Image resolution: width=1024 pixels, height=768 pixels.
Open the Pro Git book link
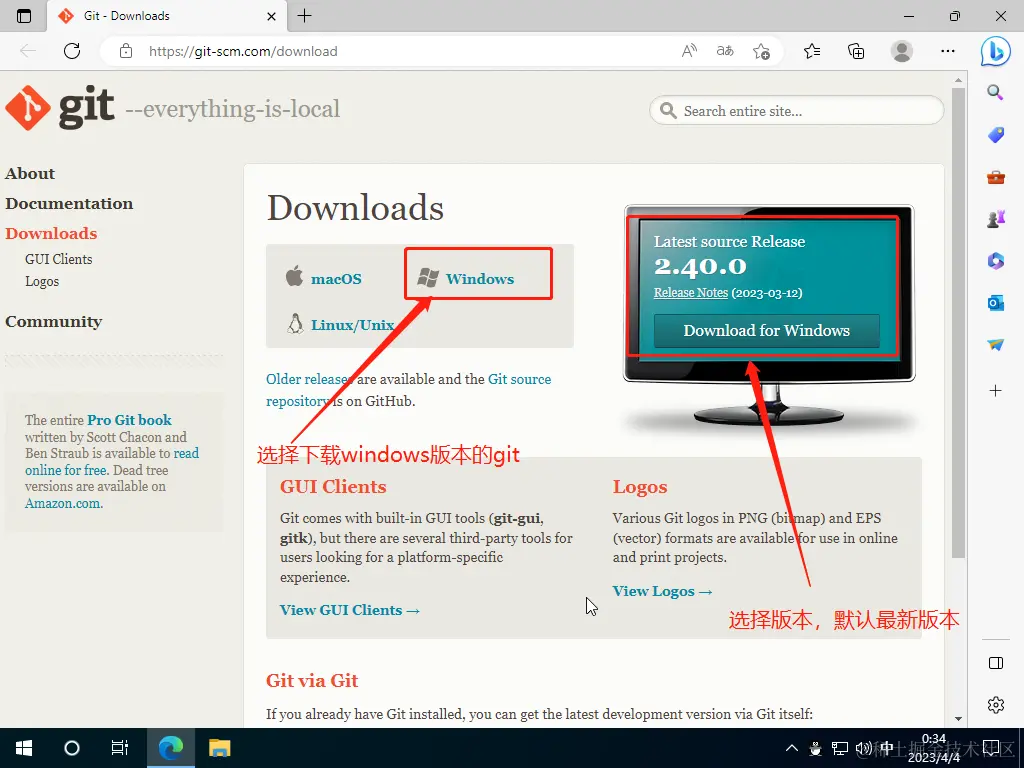(129, 420)
